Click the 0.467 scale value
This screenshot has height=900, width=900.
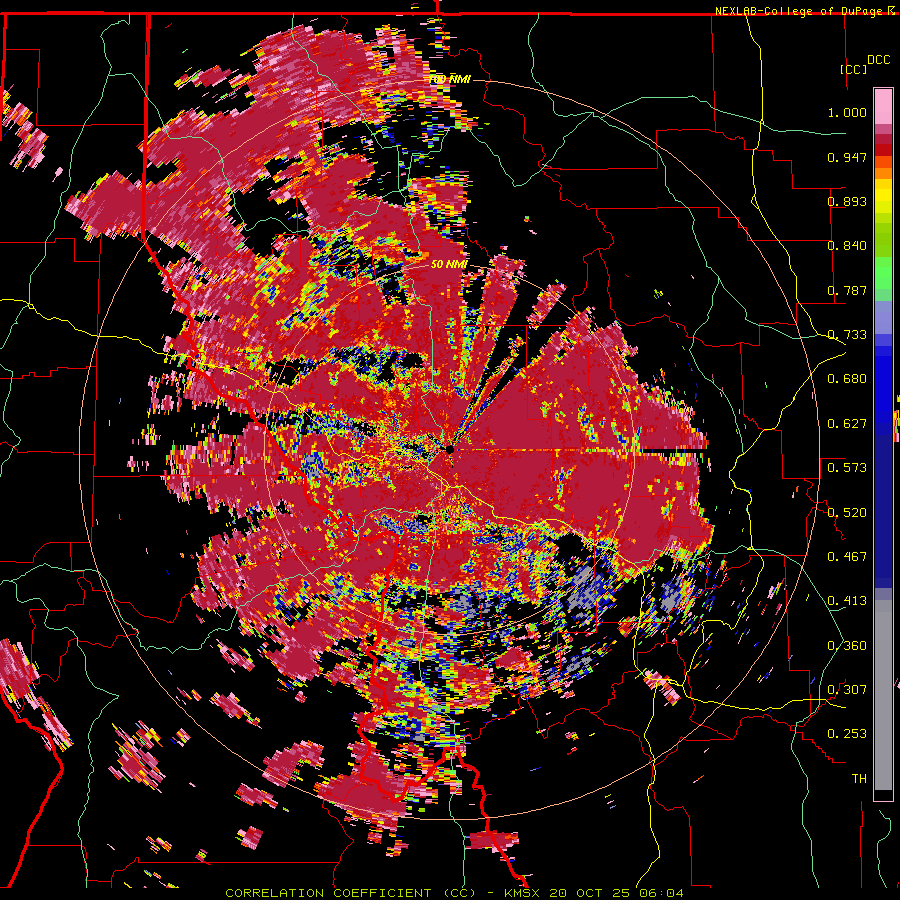pyautogui.click(x=847, y=557)
